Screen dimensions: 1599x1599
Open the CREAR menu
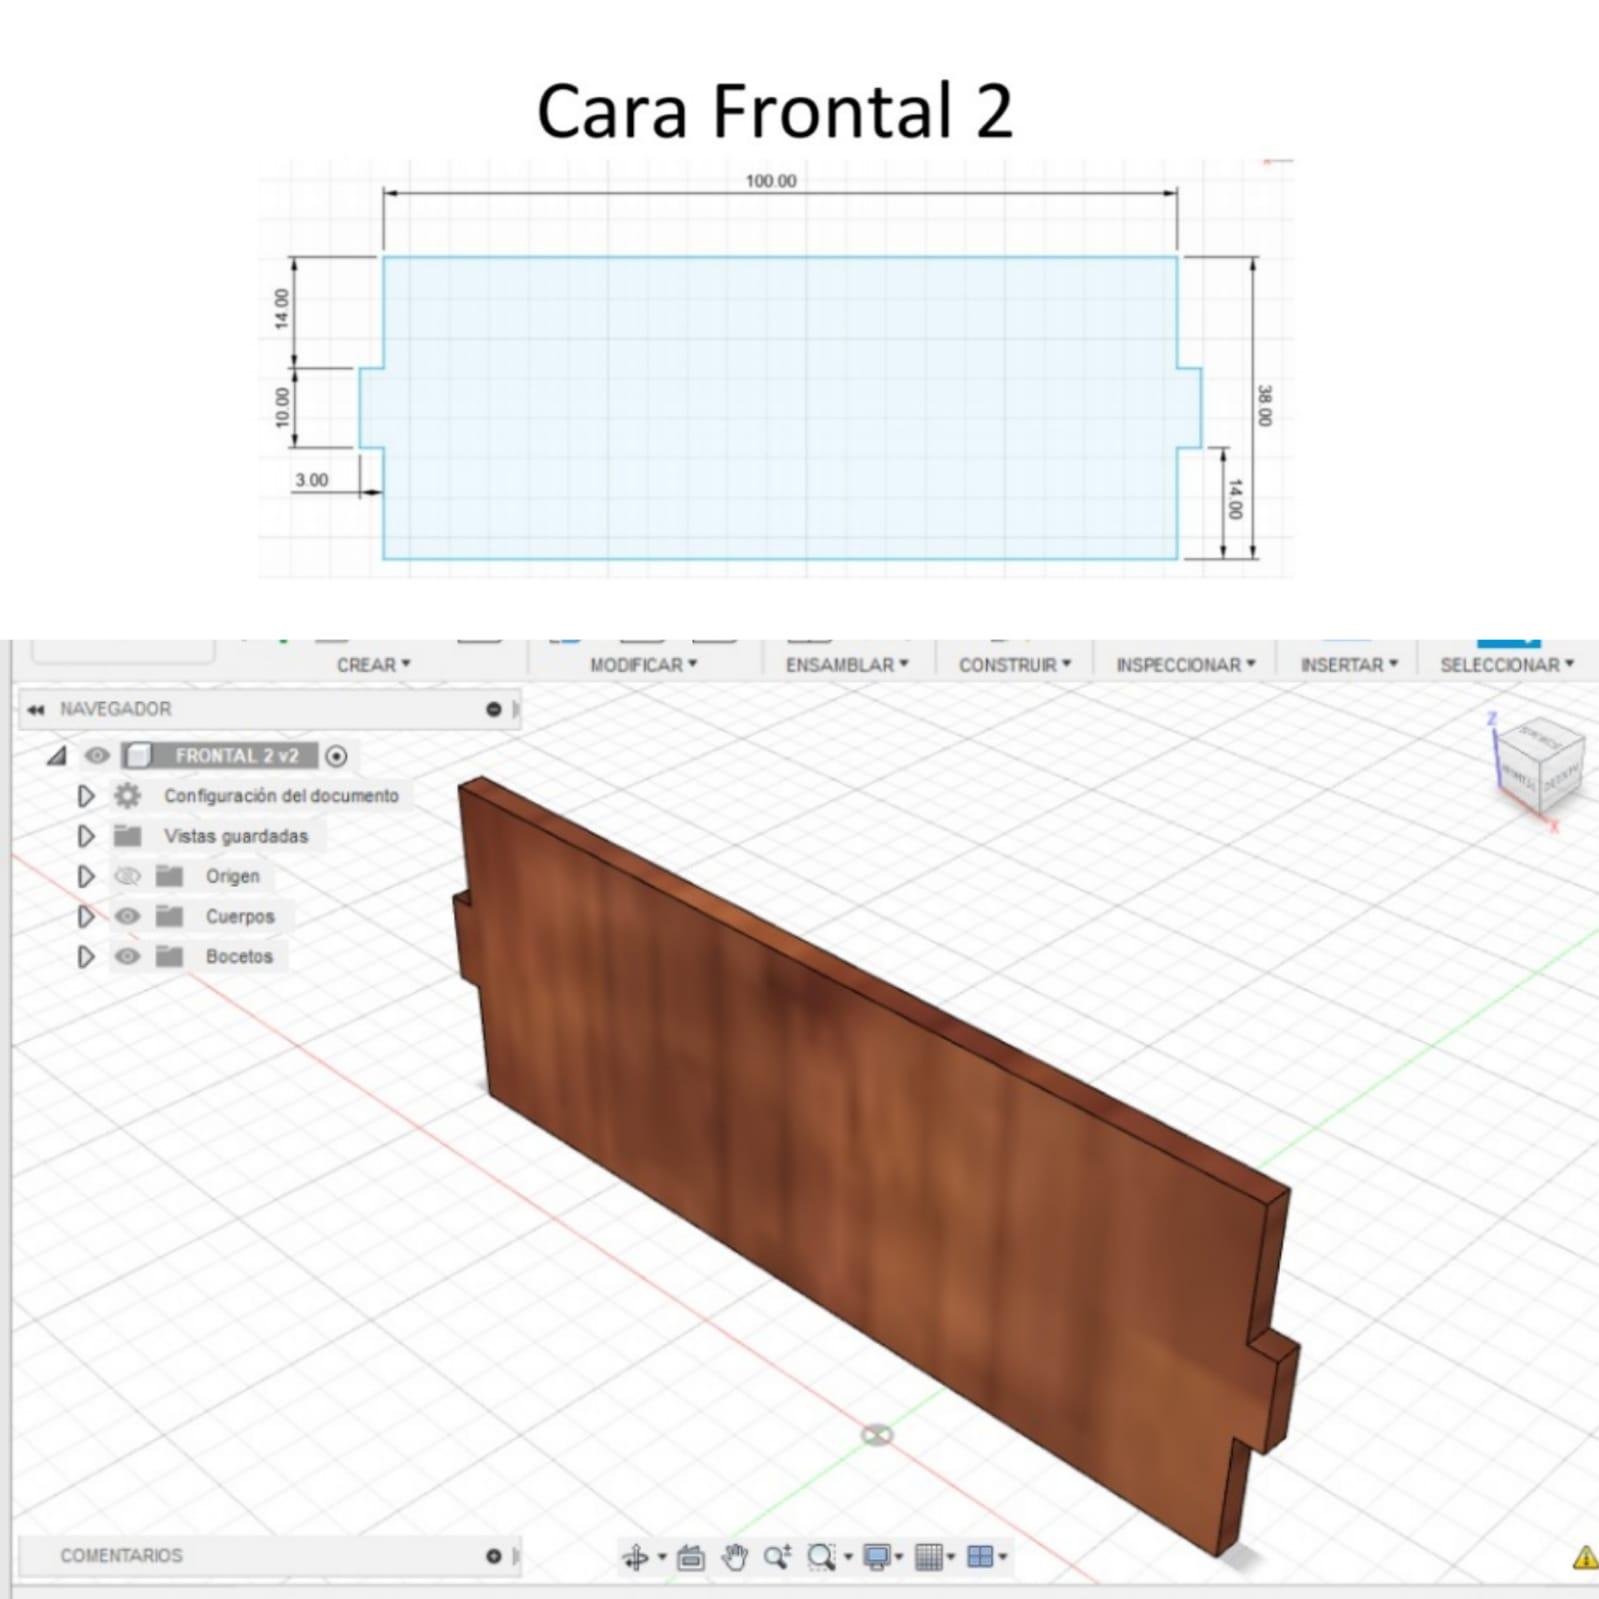pyautogui.click(x=373, y=665)
